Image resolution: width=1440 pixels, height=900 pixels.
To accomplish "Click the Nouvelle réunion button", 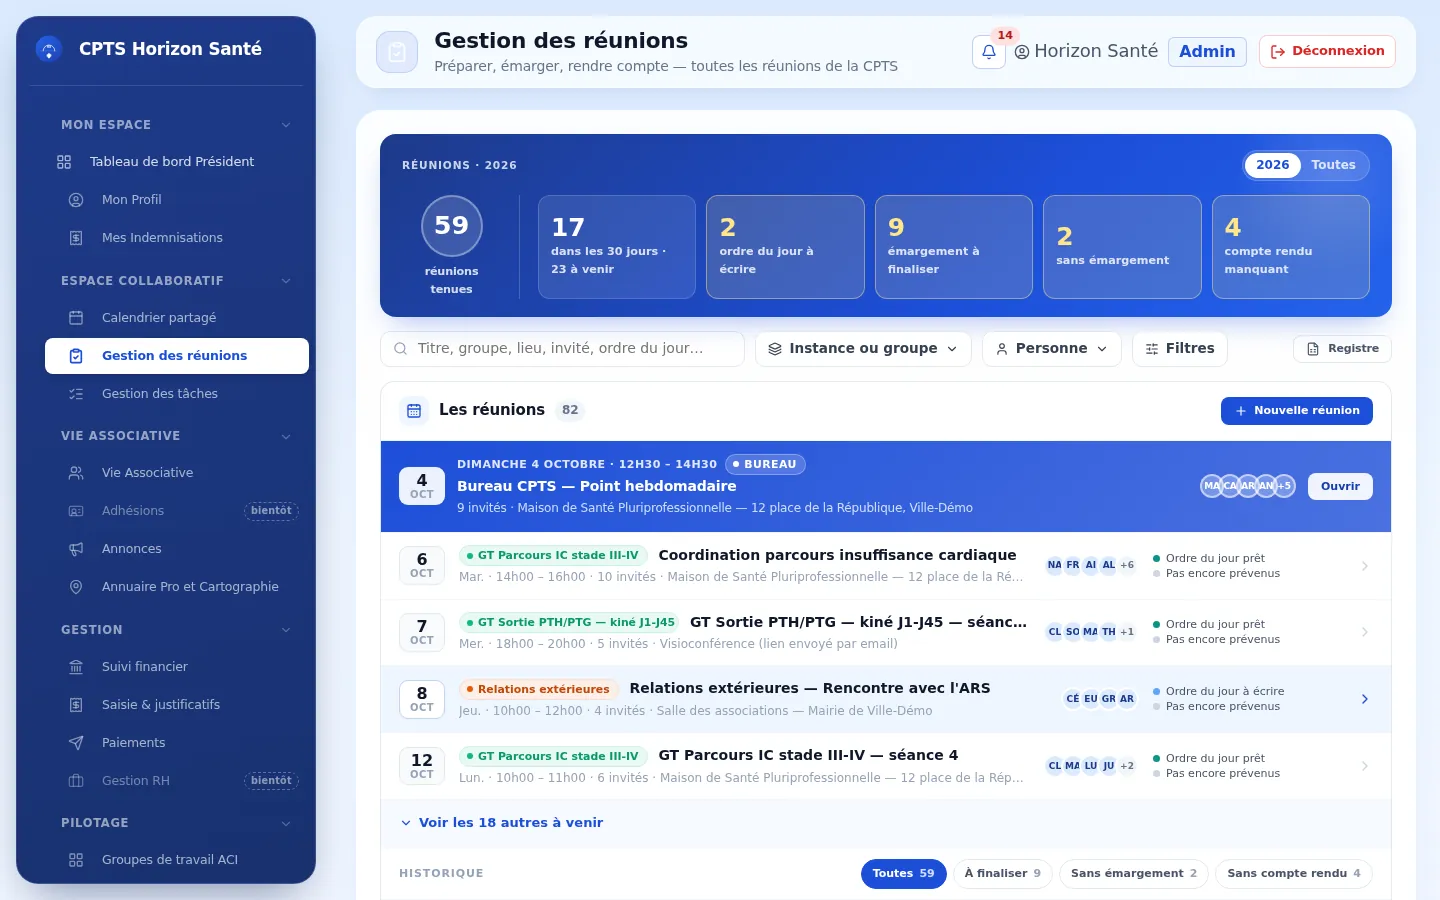I will (1296, 411).
